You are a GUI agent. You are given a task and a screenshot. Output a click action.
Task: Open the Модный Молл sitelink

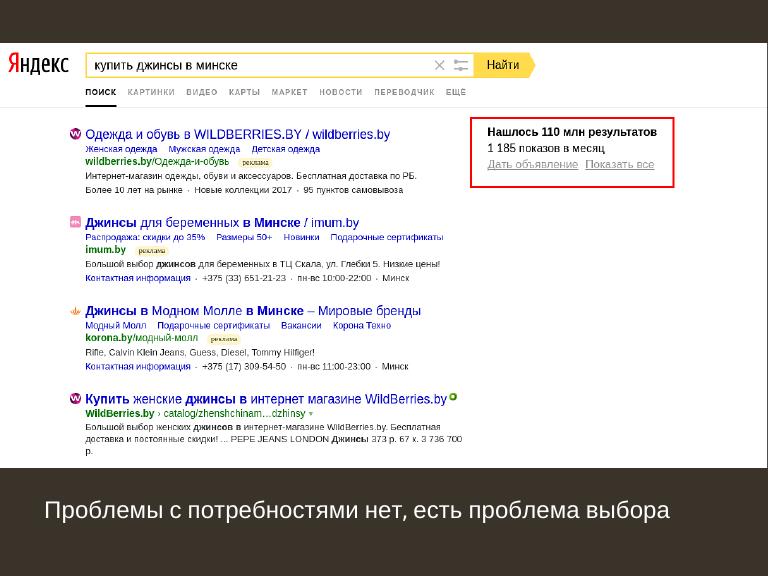(x=116, y=325)
